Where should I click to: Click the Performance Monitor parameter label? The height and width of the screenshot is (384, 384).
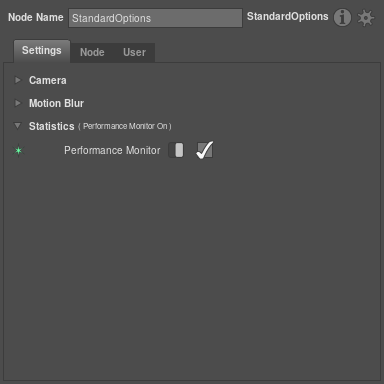pyautogui.click(x=112, y=150)
